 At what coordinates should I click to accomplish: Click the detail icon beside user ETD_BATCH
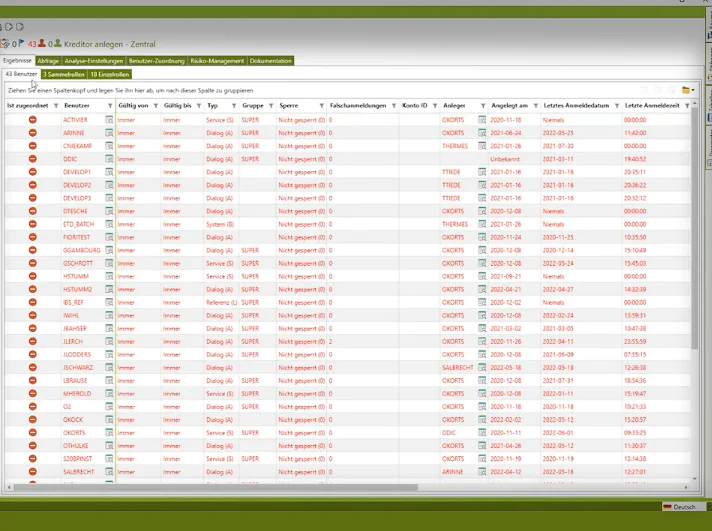(109, 224)
